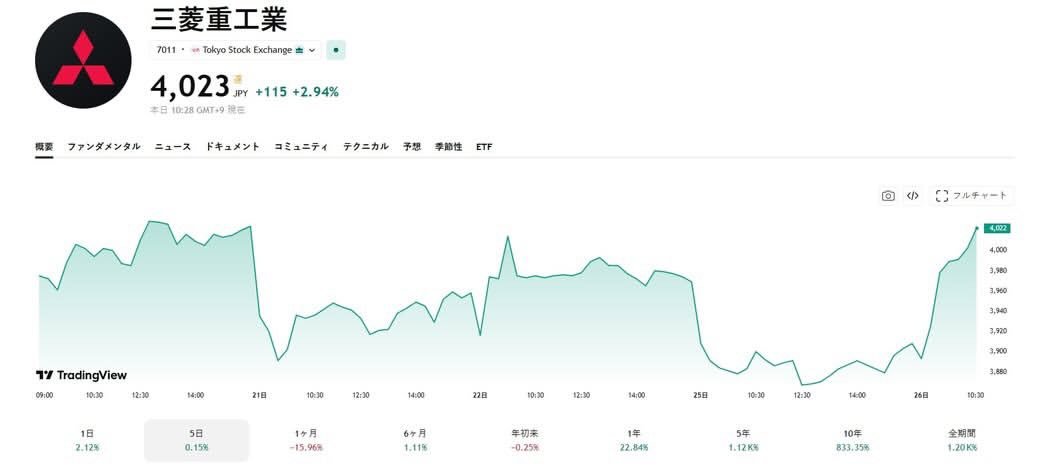Click the 4,000 price axis label
Viewport: 1061px width, 470px height.
click(x=999, y=250)
